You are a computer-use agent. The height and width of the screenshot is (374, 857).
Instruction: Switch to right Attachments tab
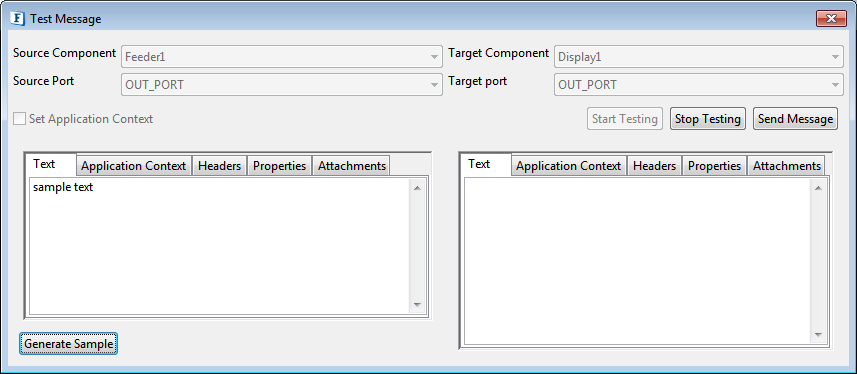pos(786,166)
